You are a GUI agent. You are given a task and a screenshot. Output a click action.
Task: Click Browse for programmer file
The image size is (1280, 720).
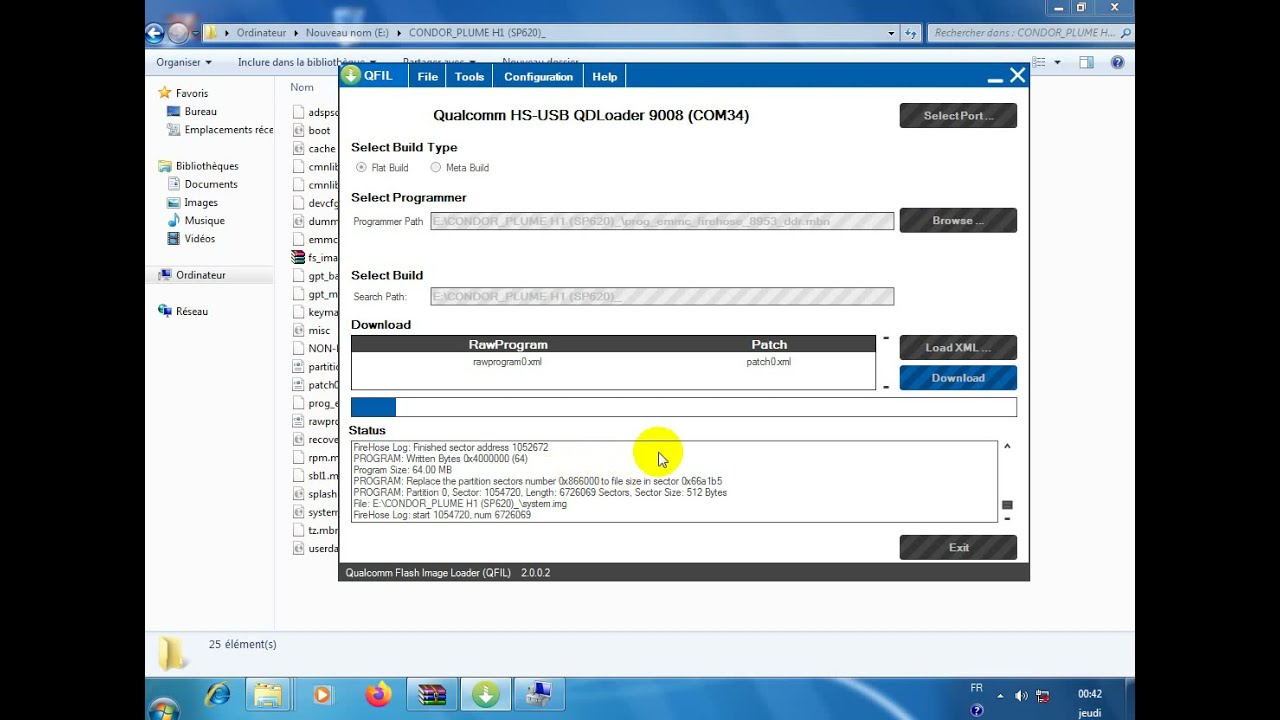958,221
